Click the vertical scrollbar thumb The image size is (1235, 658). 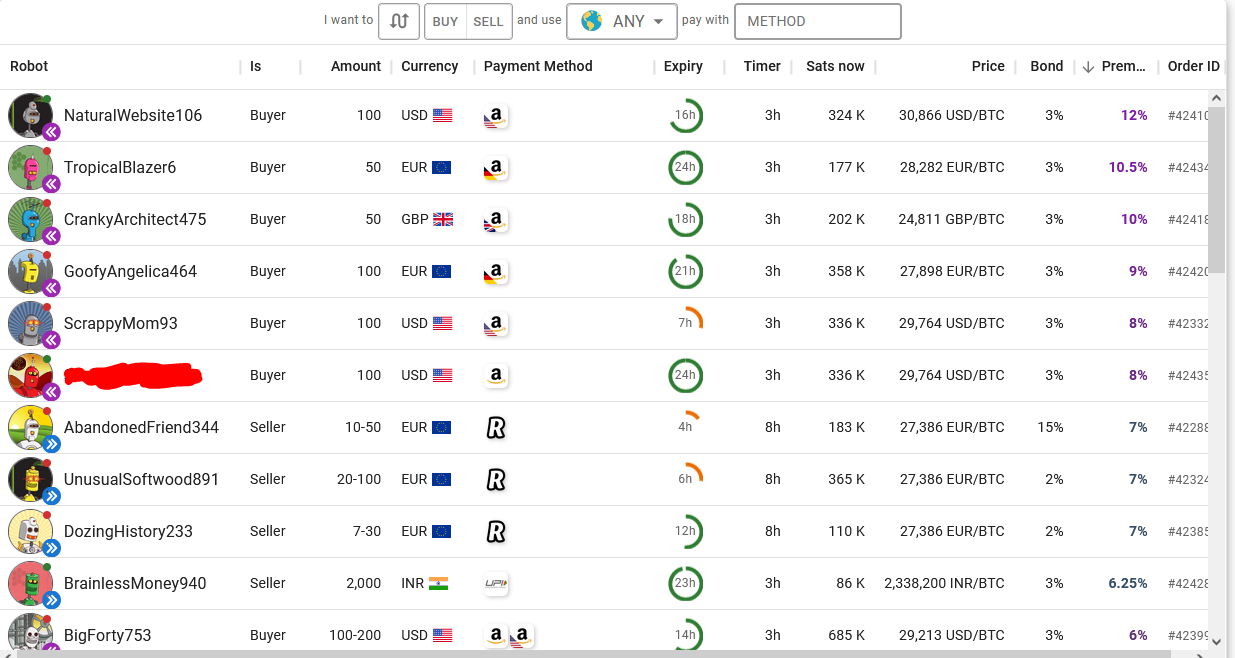click(x=1217, y=189)
